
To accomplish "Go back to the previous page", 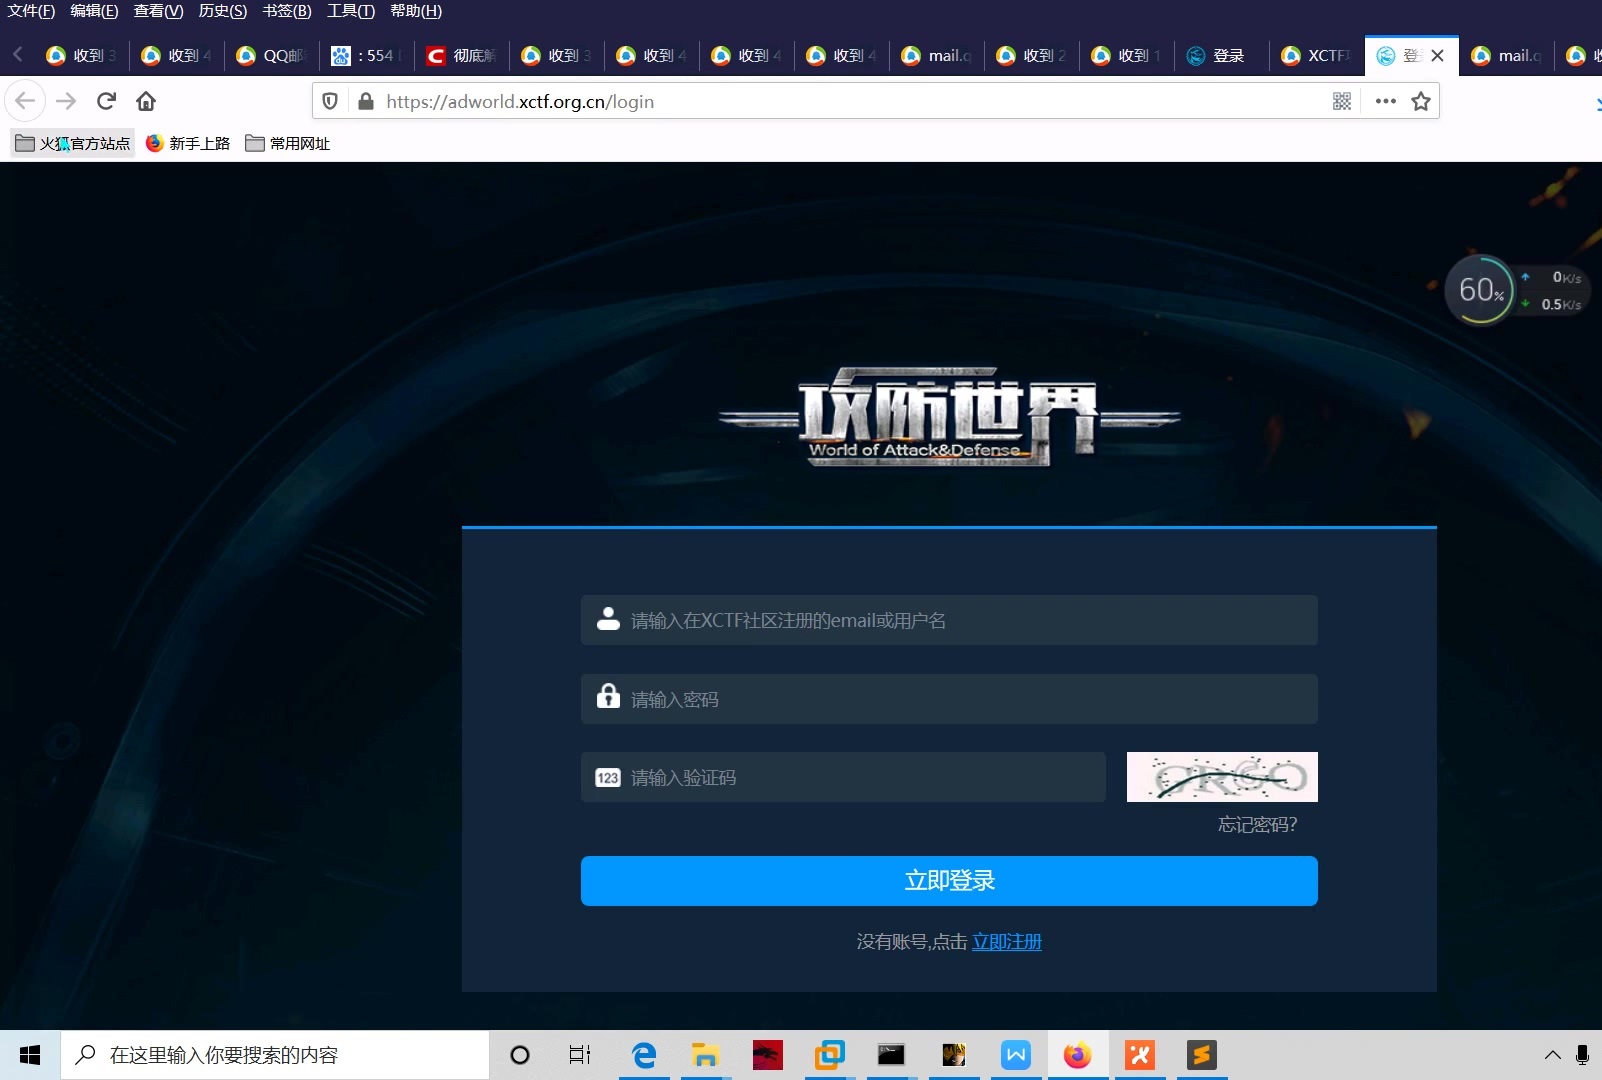I will [25, 101].
